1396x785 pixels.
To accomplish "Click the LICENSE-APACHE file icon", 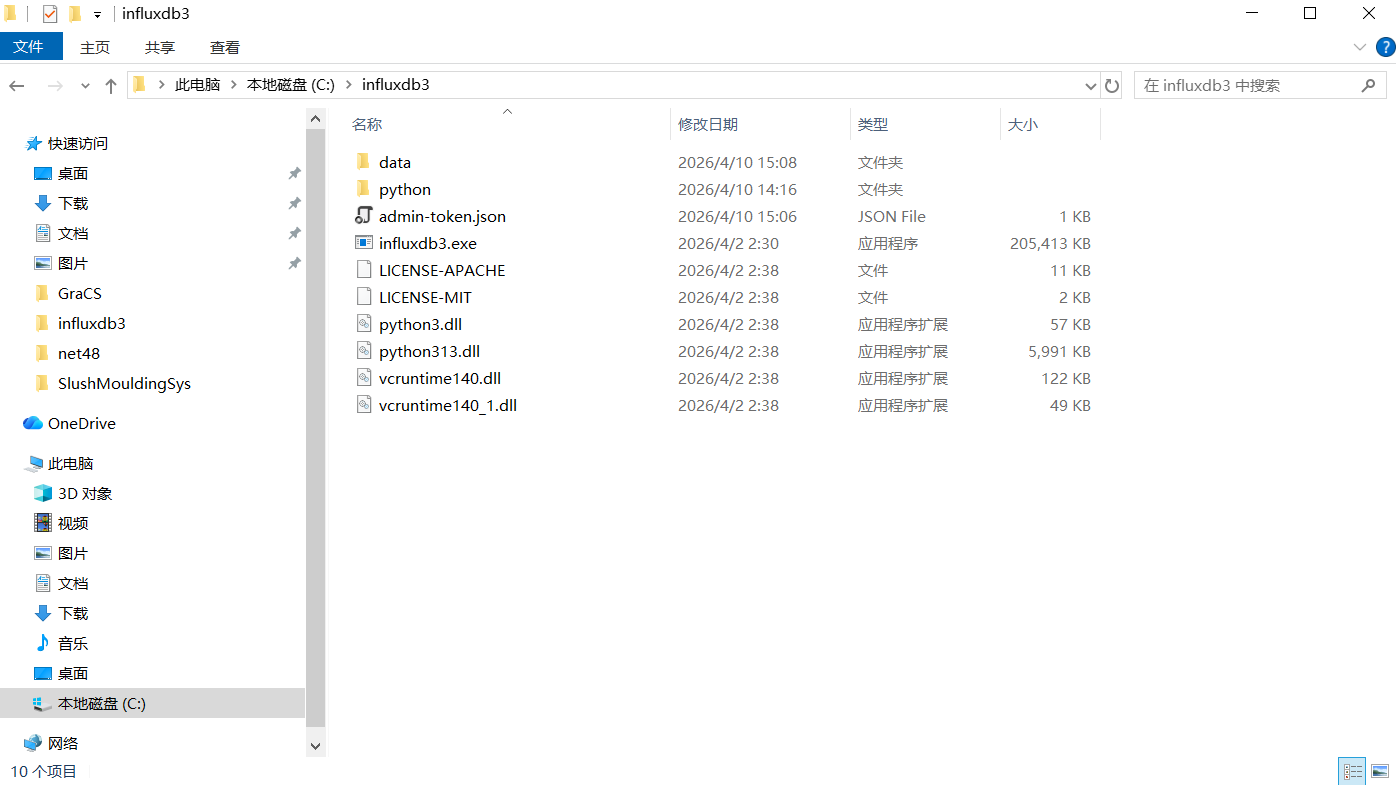I will coord(363,270).
